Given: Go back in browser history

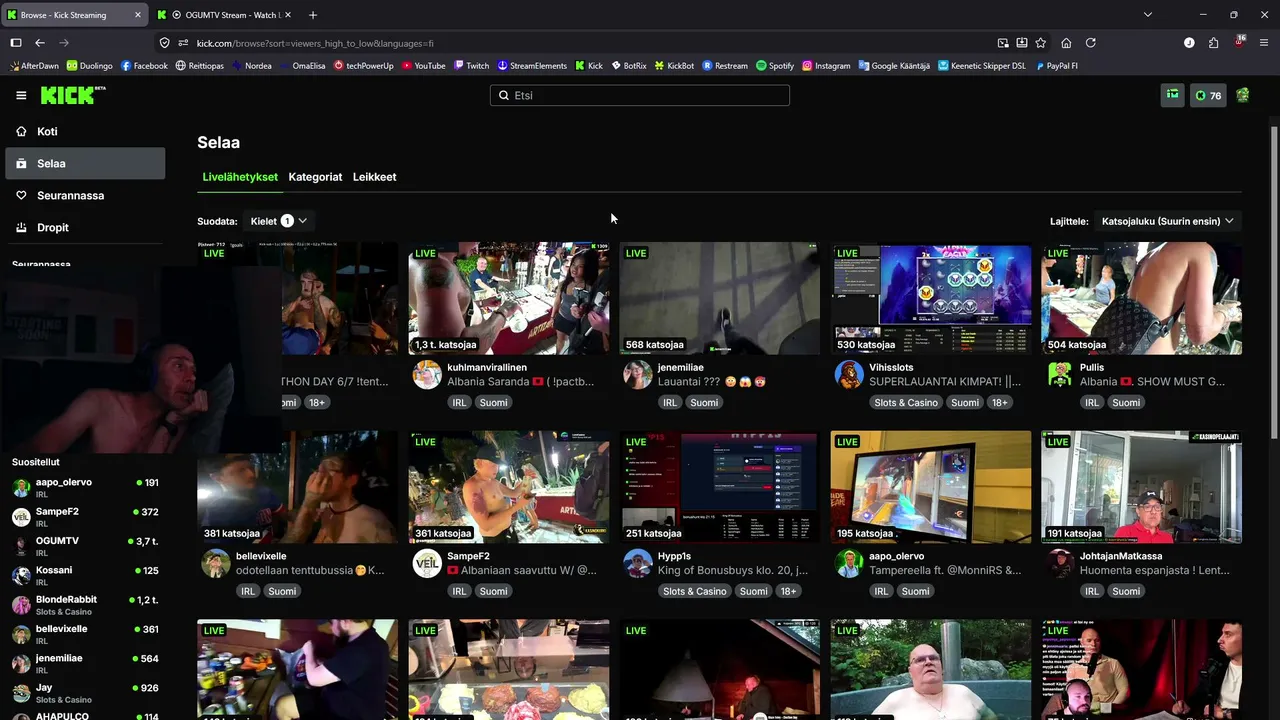Looking at the screenshot, I should tap(40, 43).
